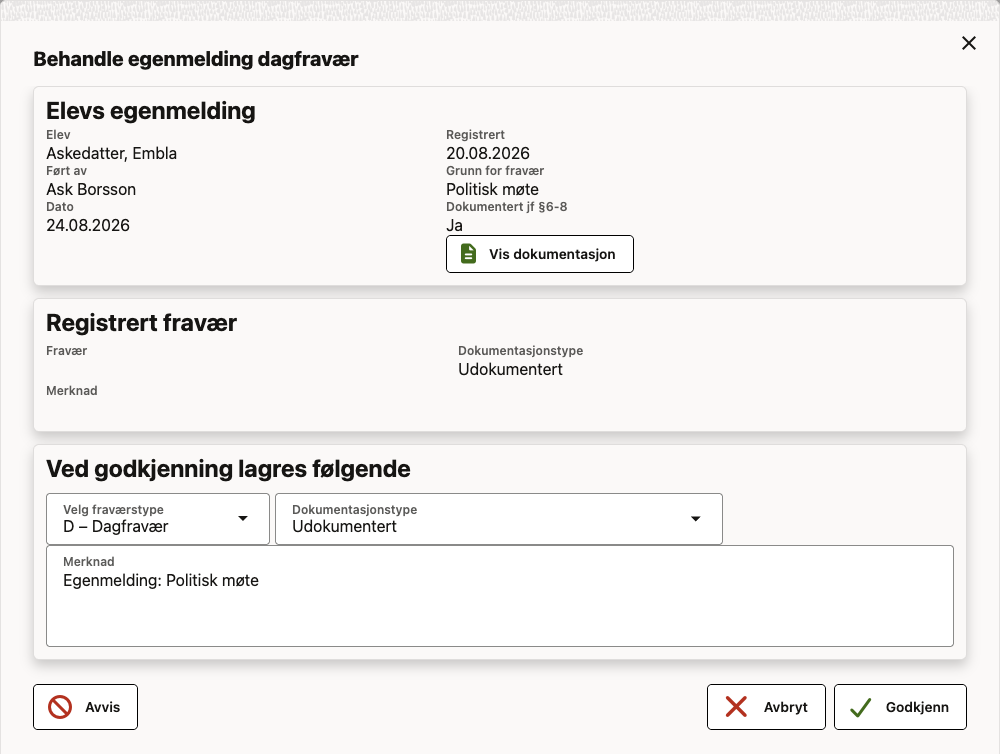Click the Udokumentert value under Registrert fravær

point(510,369)
